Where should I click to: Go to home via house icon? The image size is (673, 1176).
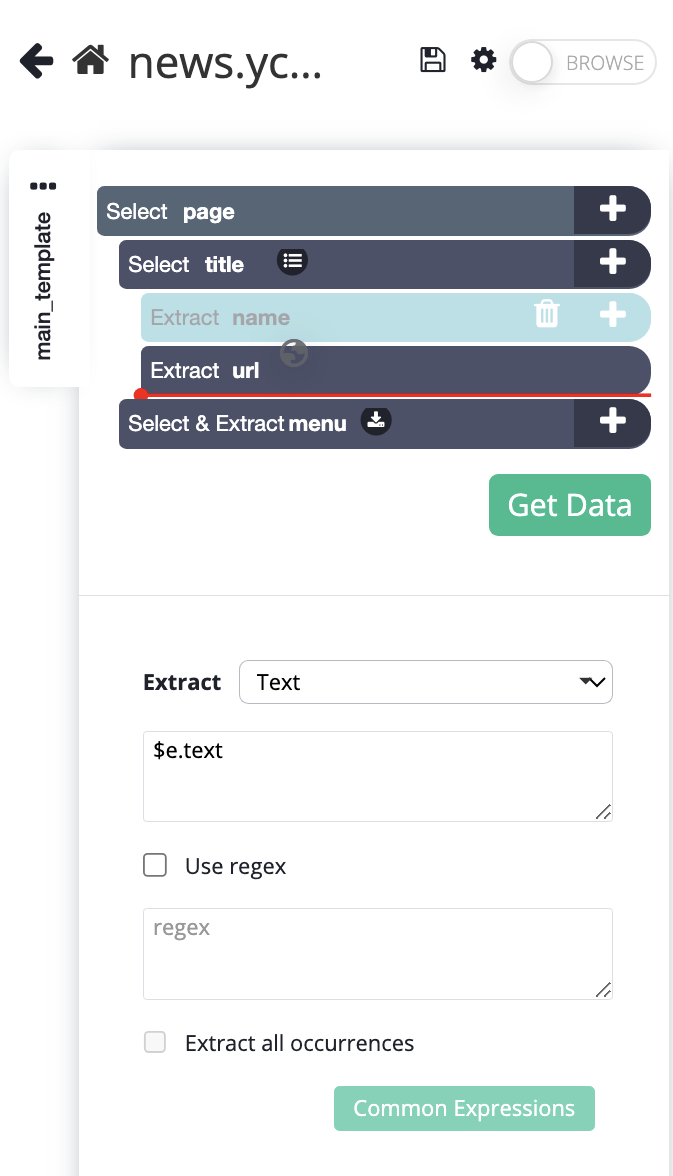pyautogui.click(x=91, y=59)
